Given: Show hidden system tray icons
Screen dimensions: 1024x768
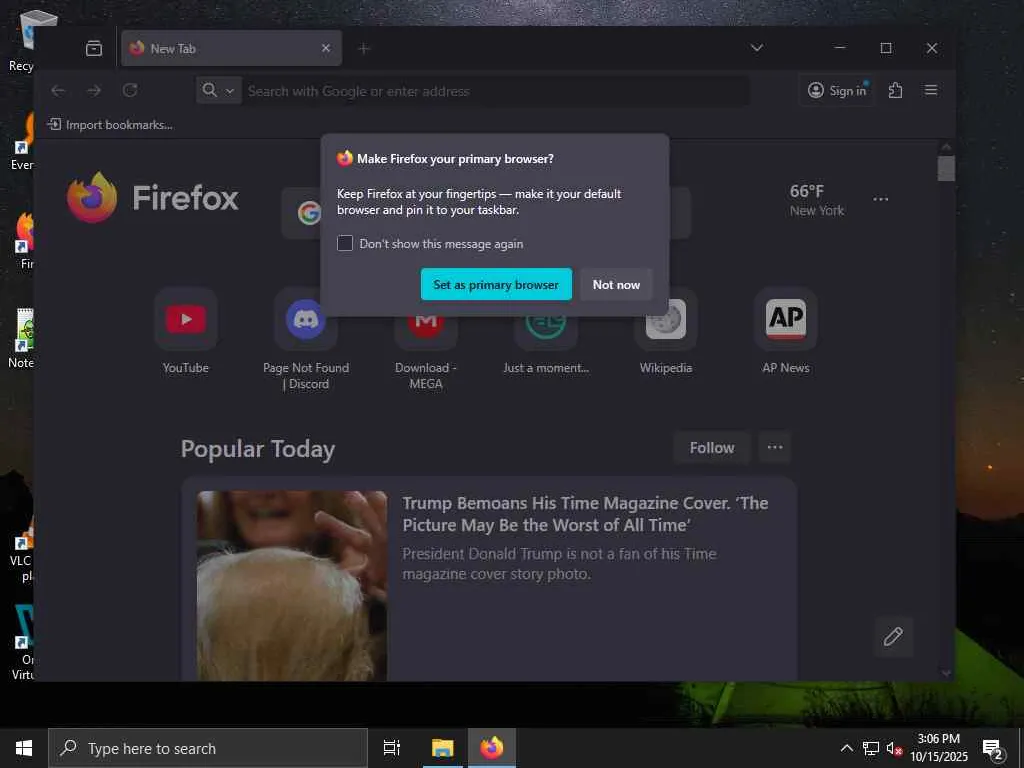Looking at the screenshot, I should (x=846, y=748).
